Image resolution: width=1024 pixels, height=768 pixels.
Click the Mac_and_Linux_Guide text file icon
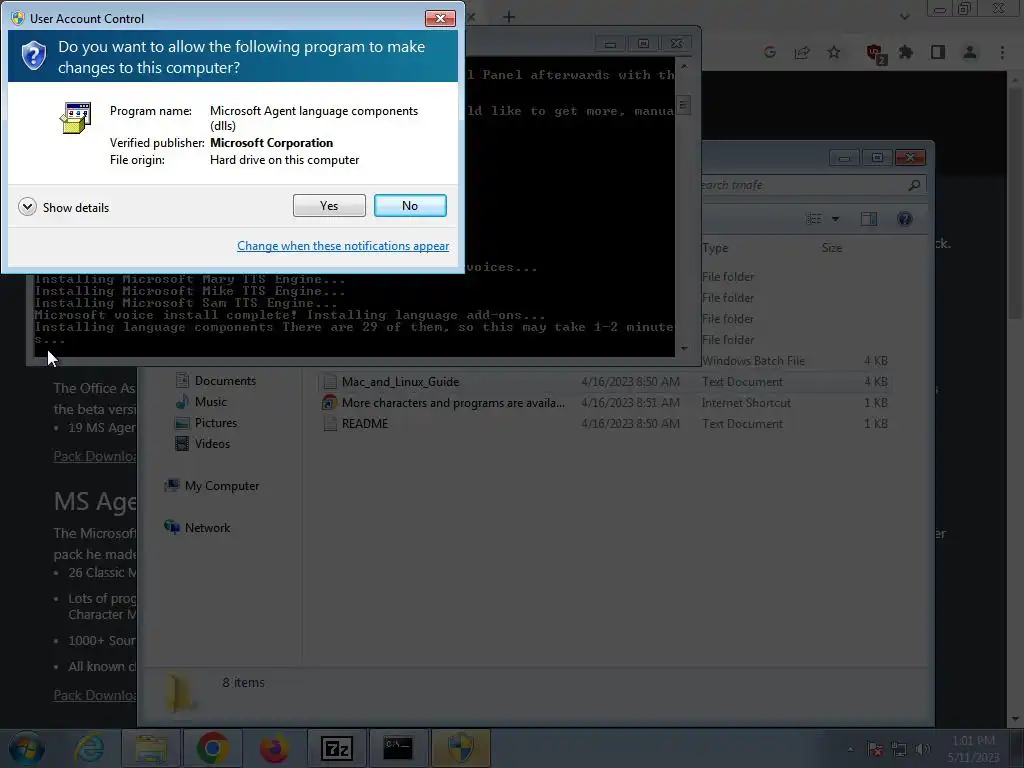coord(330,381)
